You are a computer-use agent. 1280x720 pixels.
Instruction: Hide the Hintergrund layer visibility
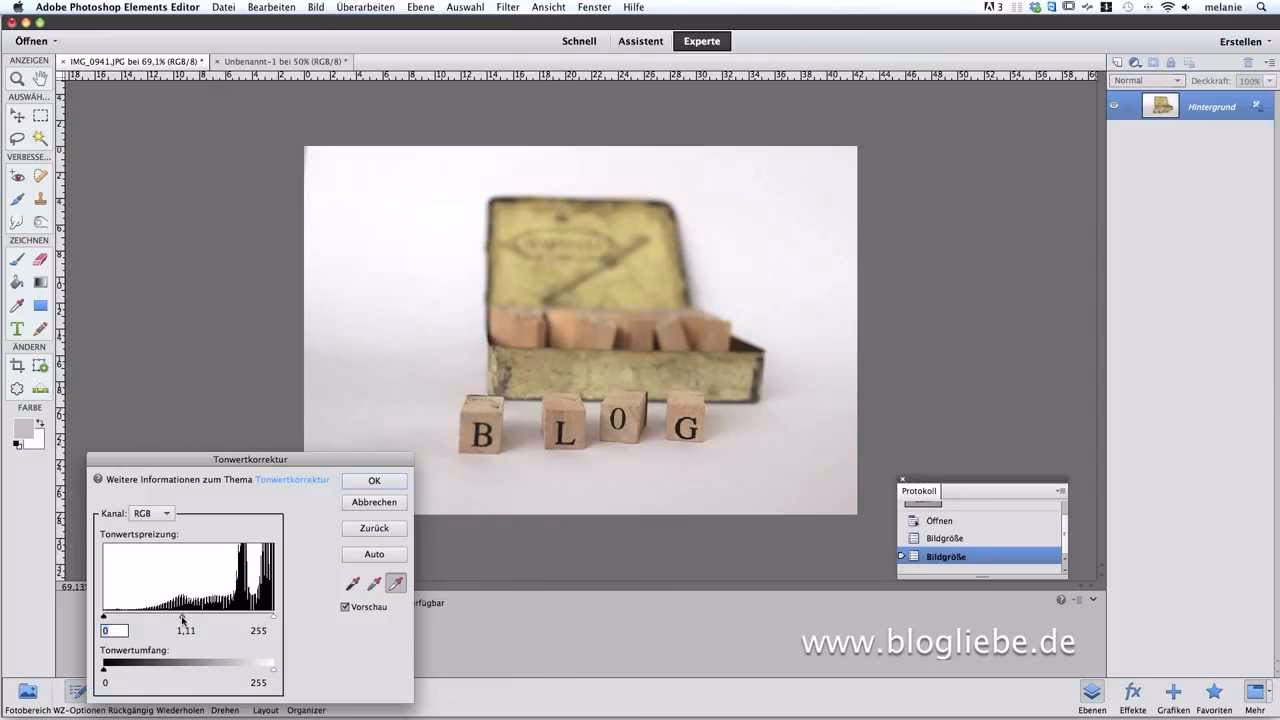click(x=1115, y=106)
